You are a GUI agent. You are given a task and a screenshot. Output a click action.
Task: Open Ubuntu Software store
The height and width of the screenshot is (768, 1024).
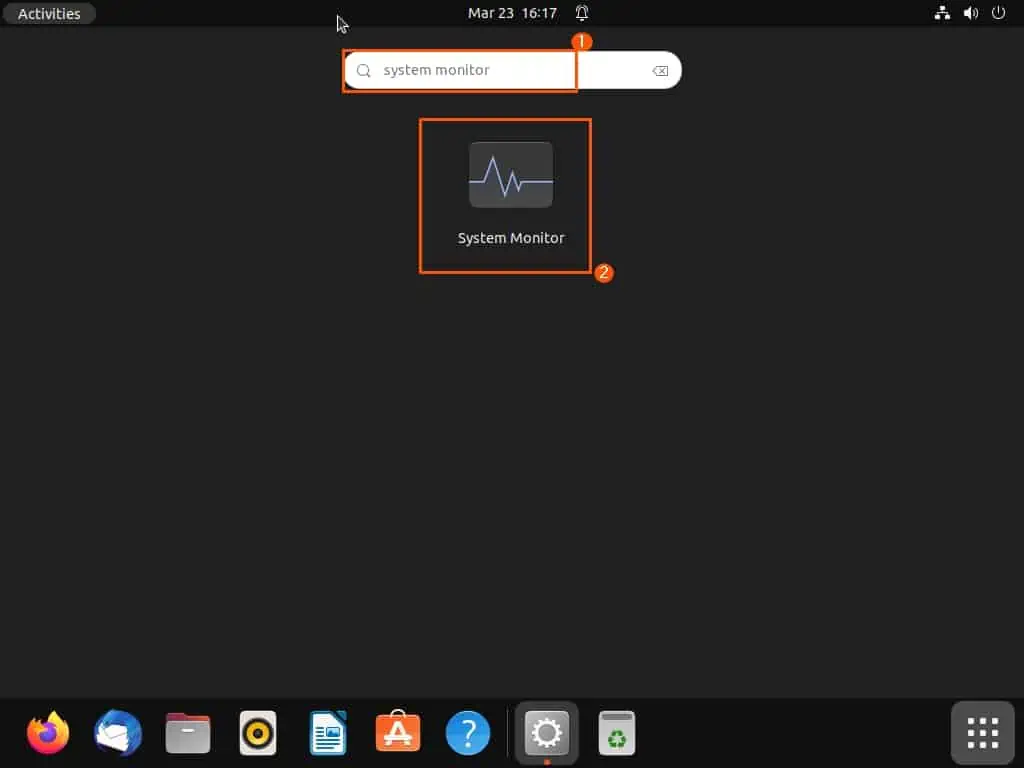point(398,733)
